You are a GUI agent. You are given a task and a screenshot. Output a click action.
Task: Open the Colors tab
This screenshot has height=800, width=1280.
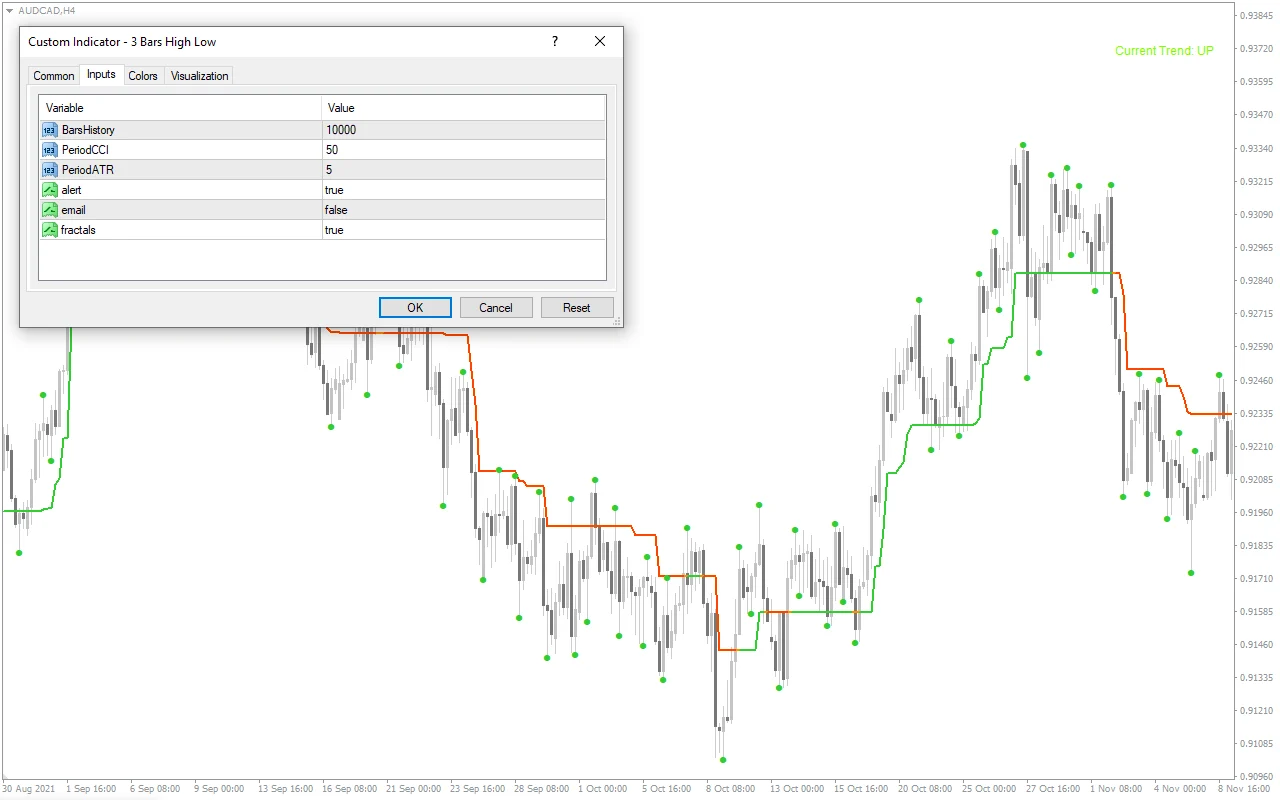point(142,75)
